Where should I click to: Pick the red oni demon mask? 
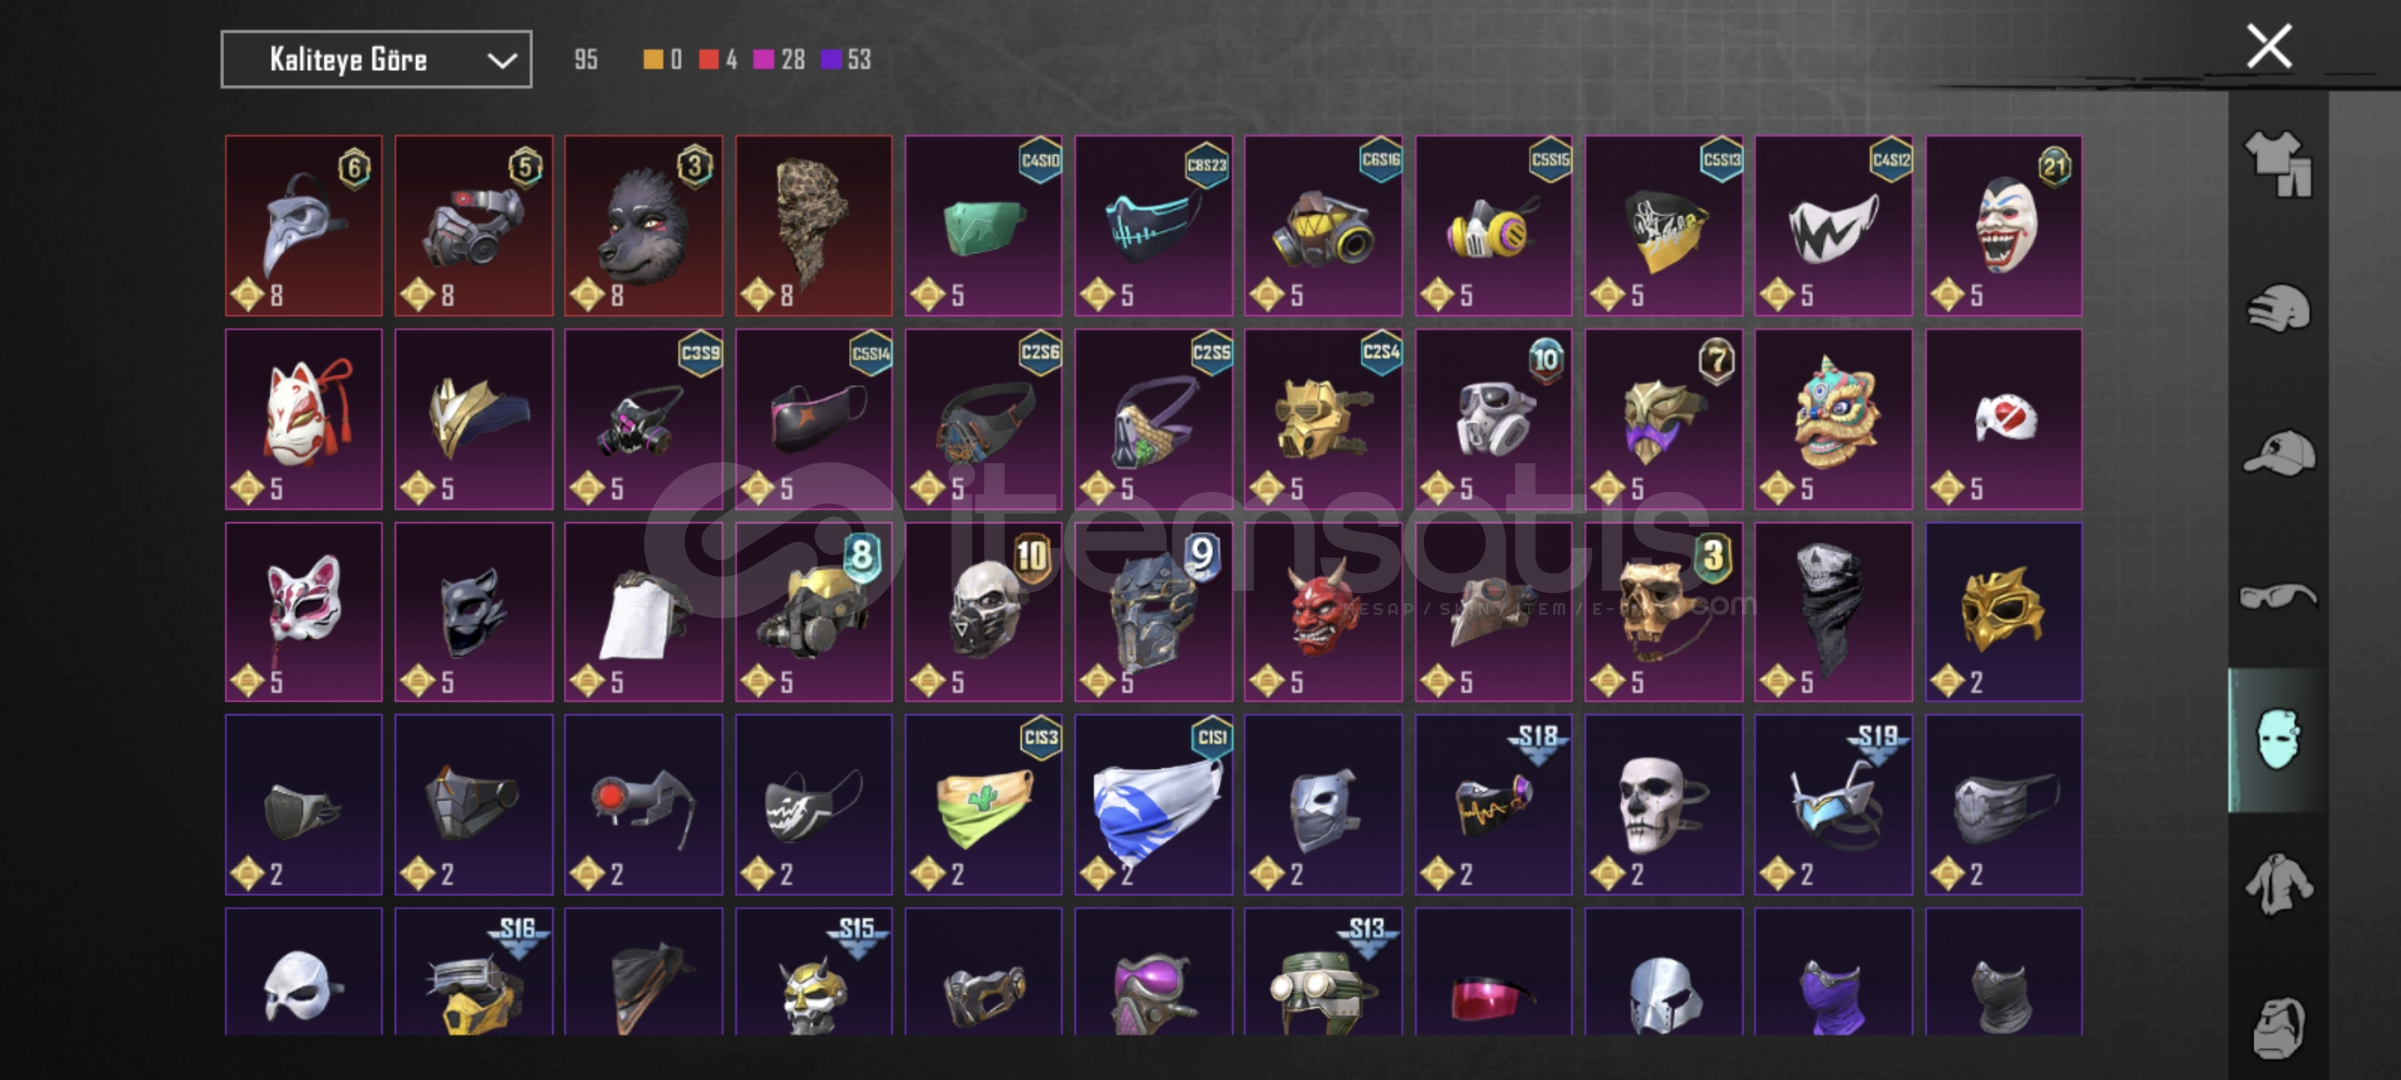coord(1323,612)
